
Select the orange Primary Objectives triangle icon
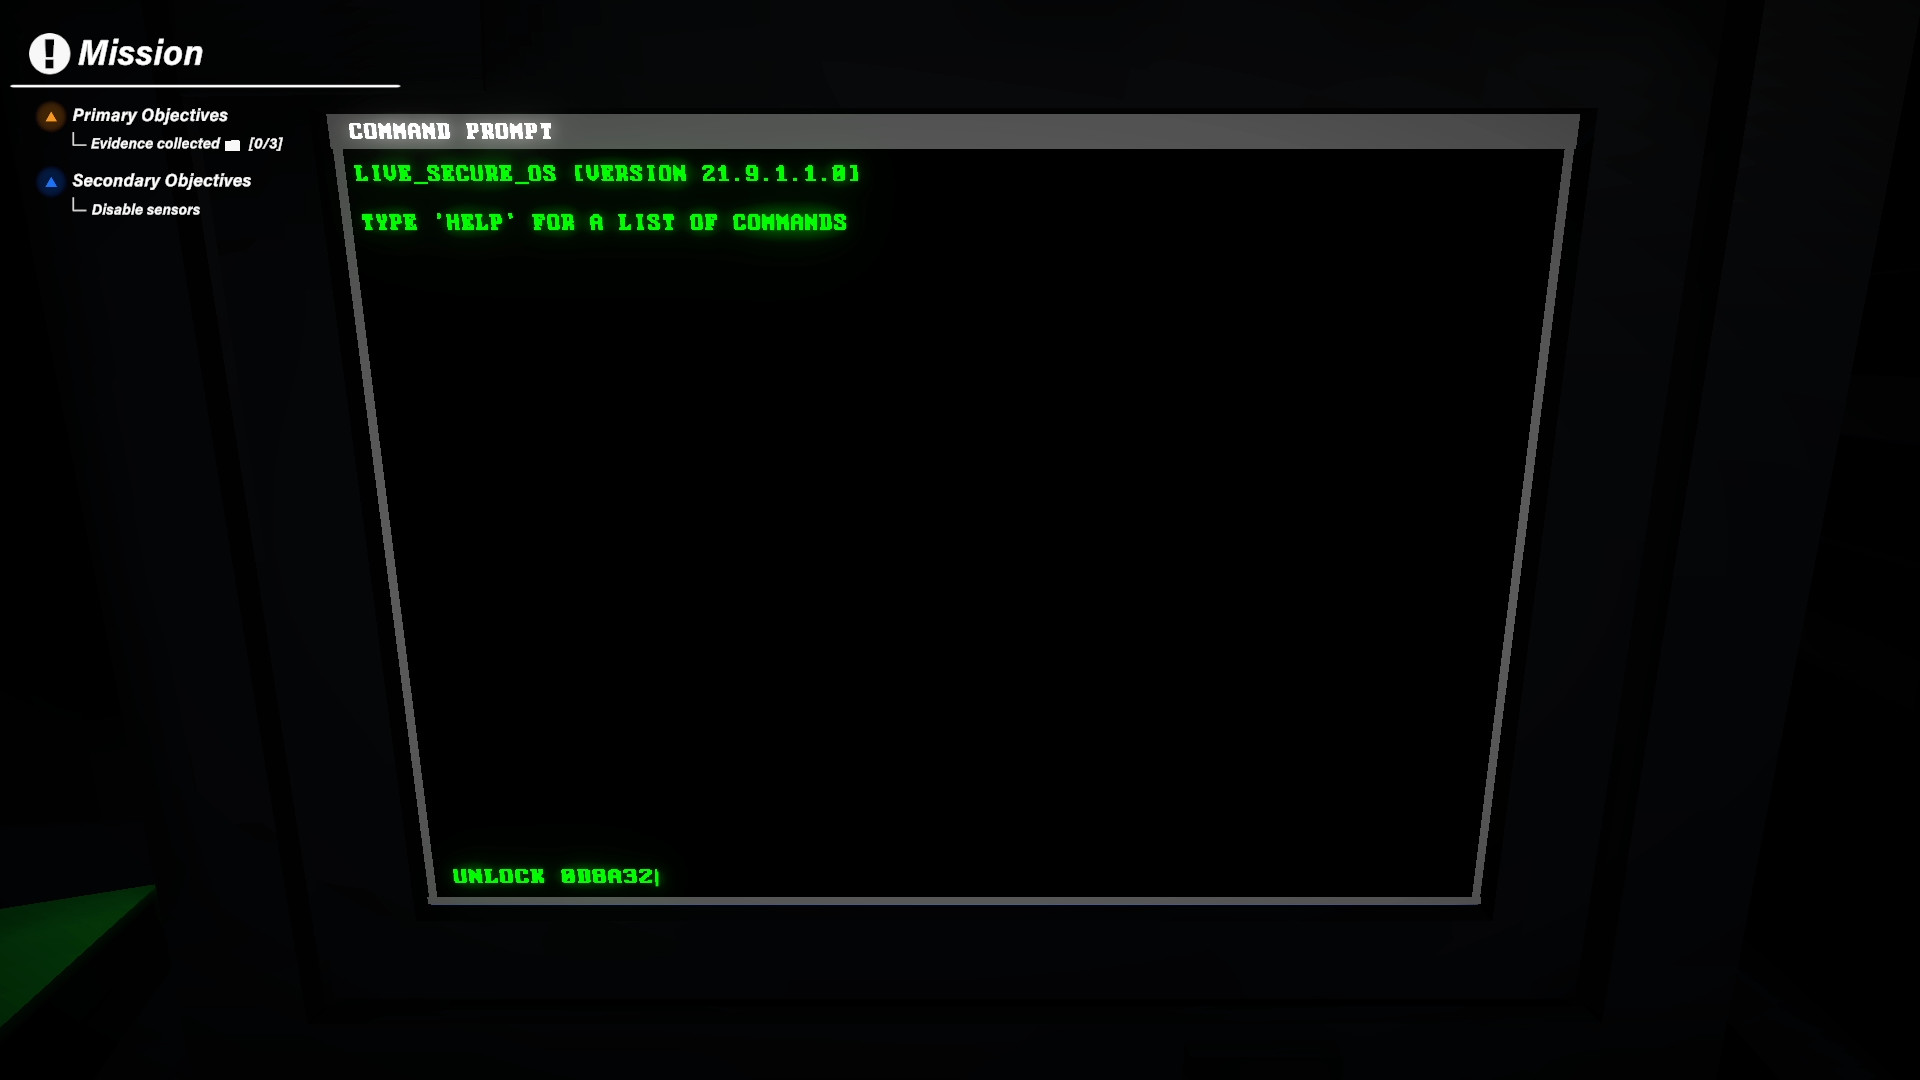(x=49, y=117)
